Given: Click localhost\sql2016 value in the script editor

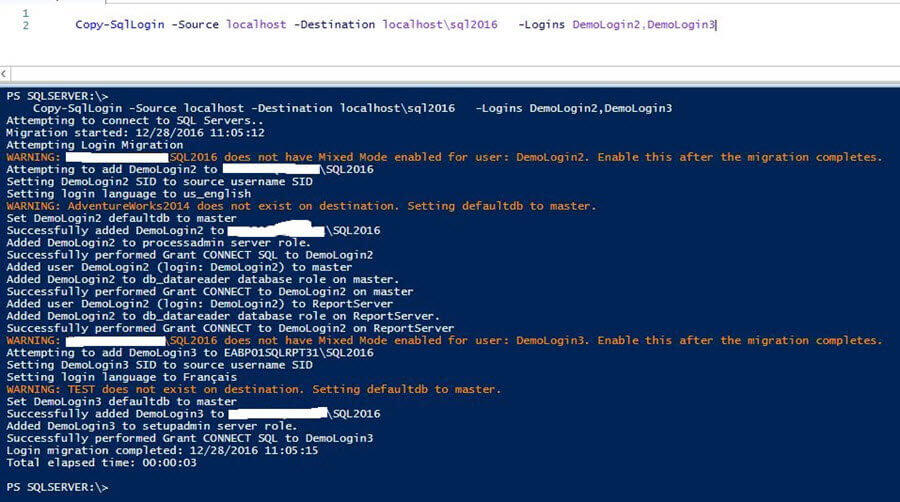Looking at the screenshot, I should pos(440,24).
